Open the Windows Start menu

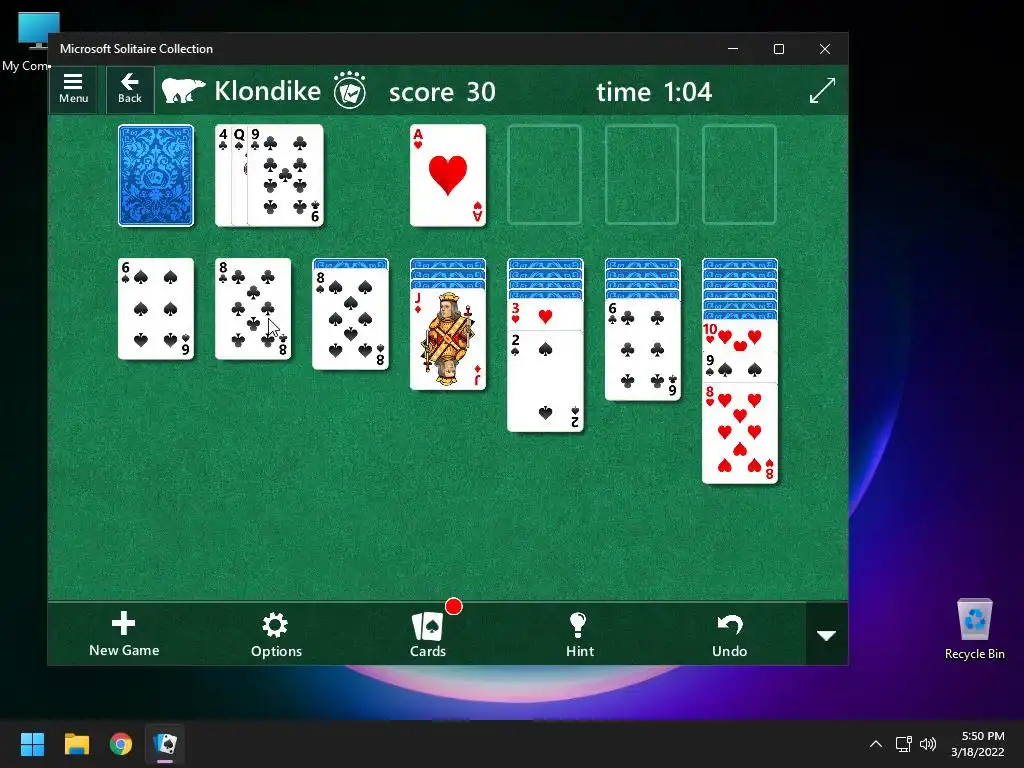pyautogui.click(x=32, y=744)
